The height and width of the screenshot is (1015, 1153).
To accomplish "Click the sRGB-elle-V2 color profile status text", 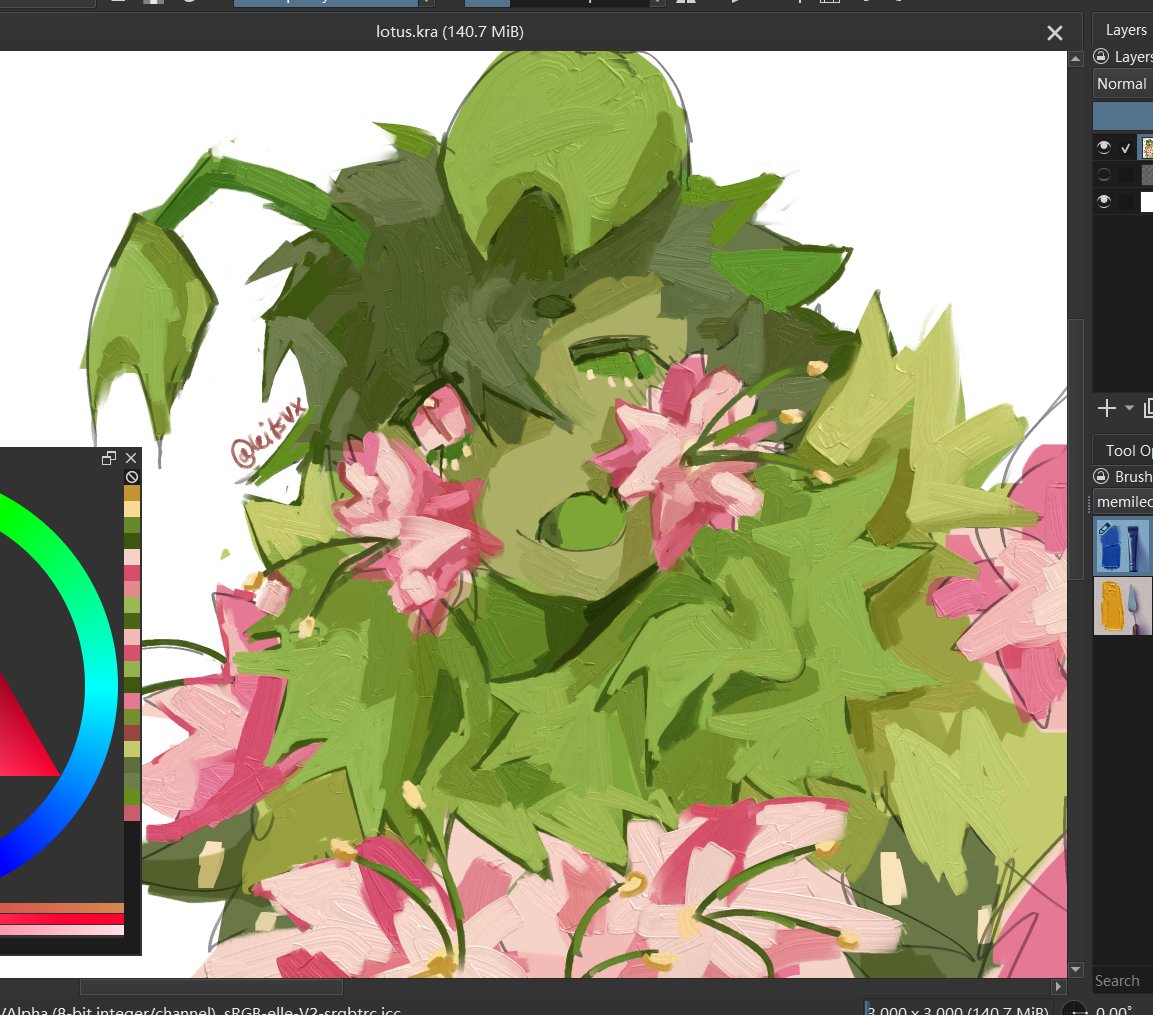I will click(313, 1011).
